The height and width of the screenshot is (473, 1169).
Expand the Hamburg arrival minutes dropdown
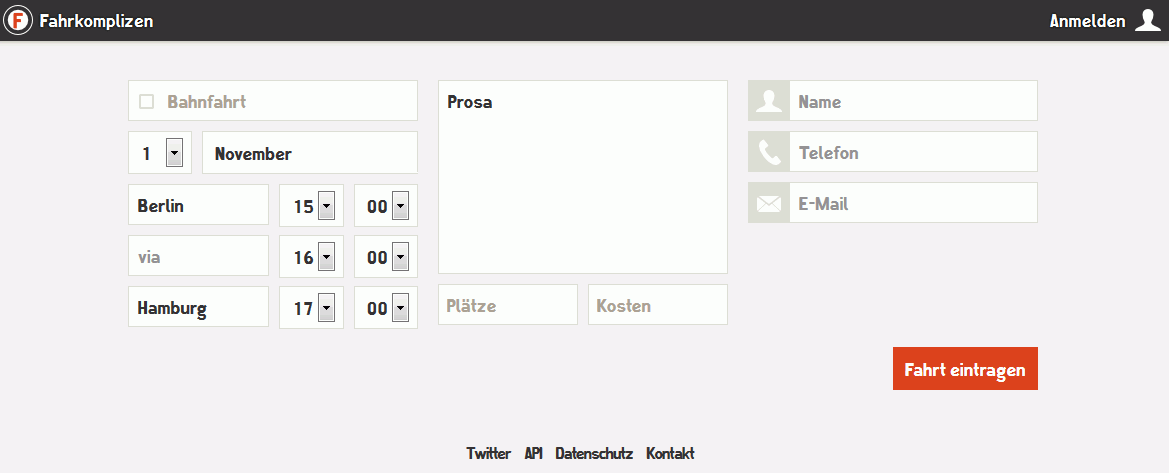[x=400, y=309]
